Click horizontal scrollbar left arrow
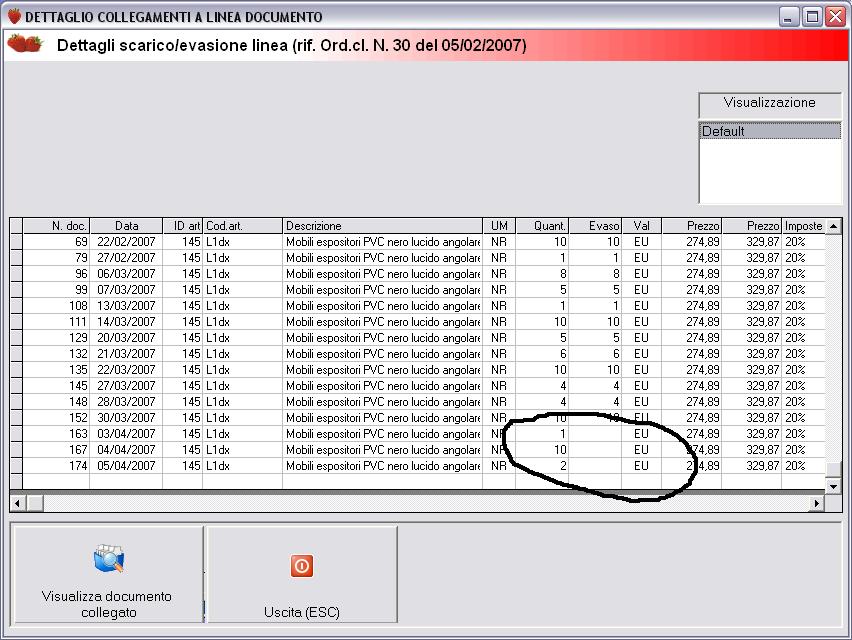 pos(18,503)
